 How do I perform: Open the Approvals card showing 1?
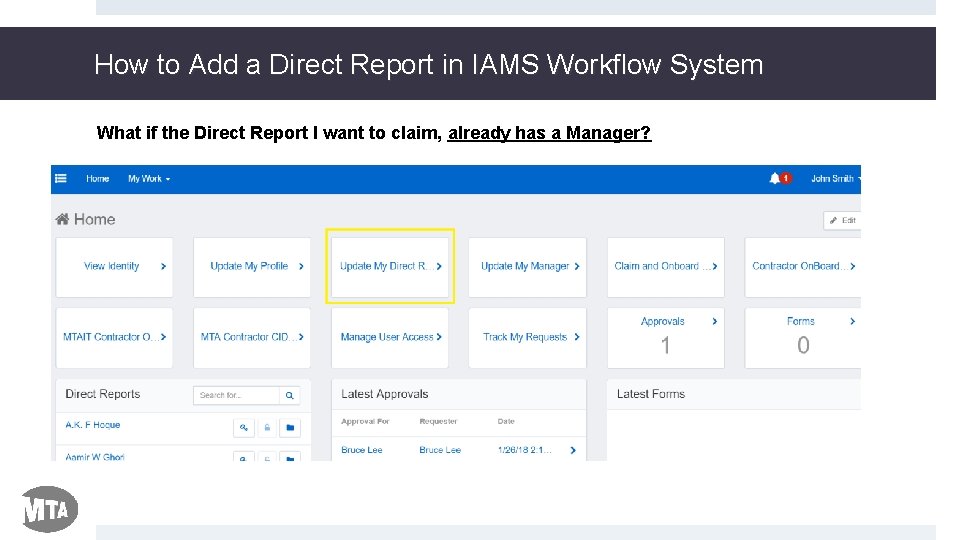pos(666,338)
